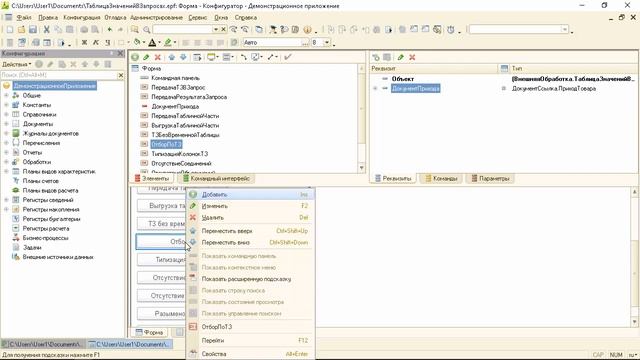Open the Конфигурация menu
This screenshot has width=640, height=360.
[82, 18]
